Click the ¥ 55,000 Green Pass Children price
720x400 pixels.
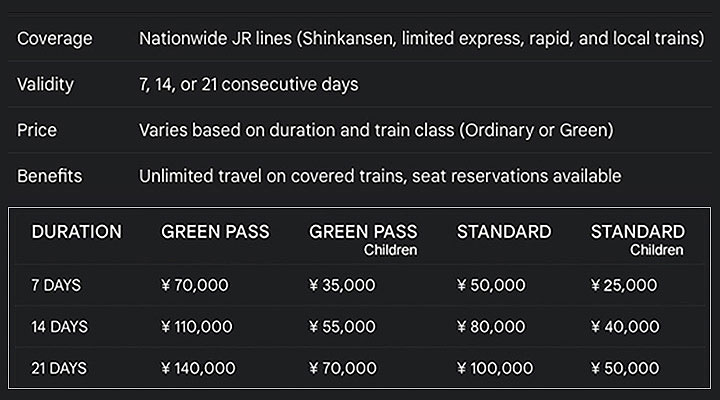pyautogui.click(x=342, y=327)
